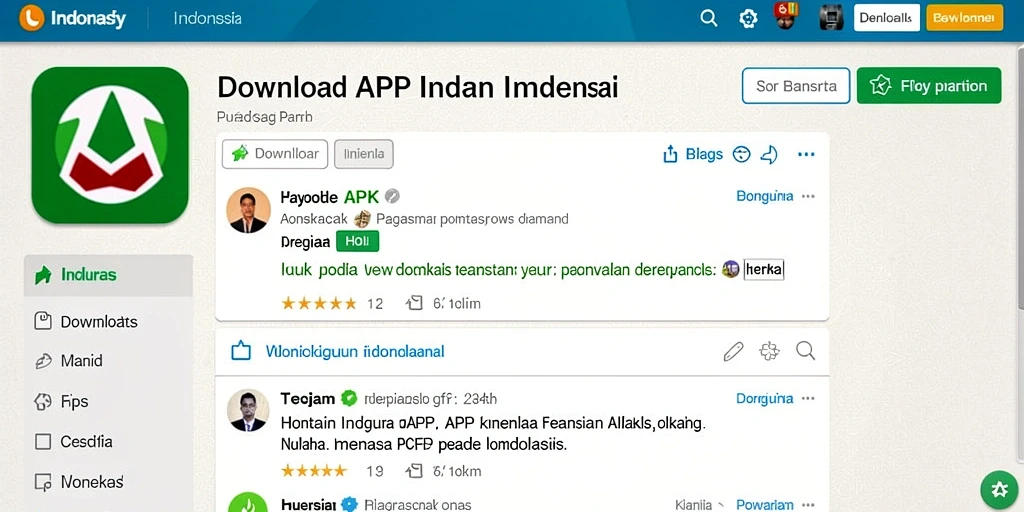Select Induras in the sidebar

[x=108, y=275]
